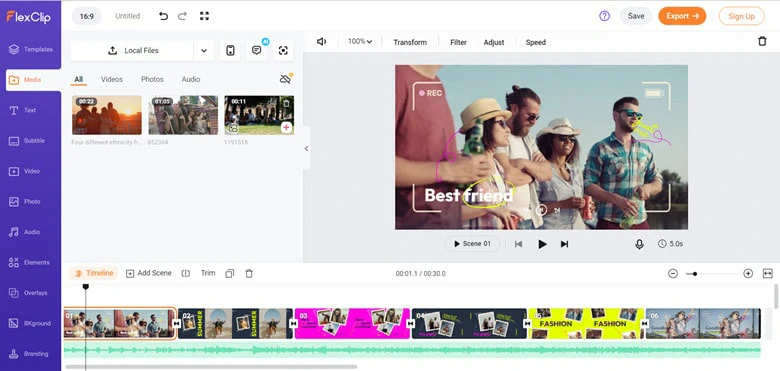Image resolution: width=780 pixels, height=371 pixels.
Task: Select the 01:05 video thumbnail
Action: click(x=183, y=115)
